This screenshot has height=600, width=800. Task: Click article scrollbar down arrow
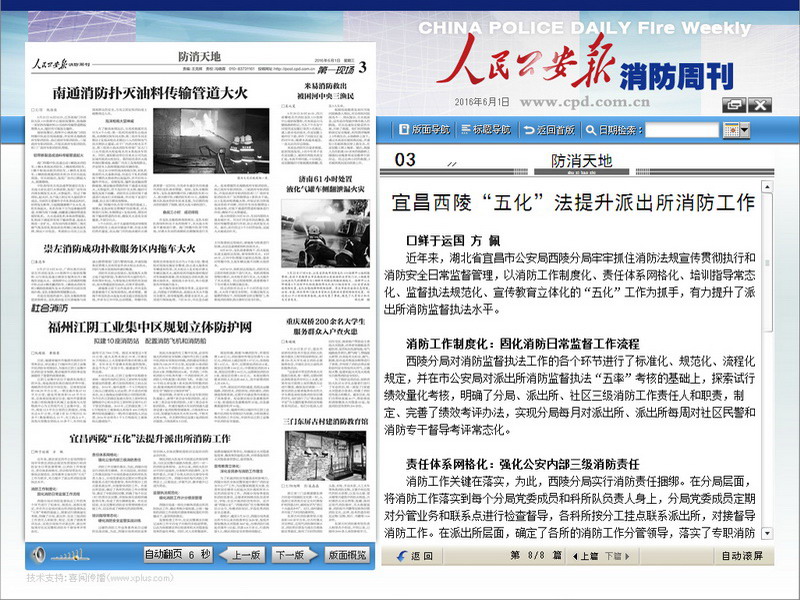767,534
